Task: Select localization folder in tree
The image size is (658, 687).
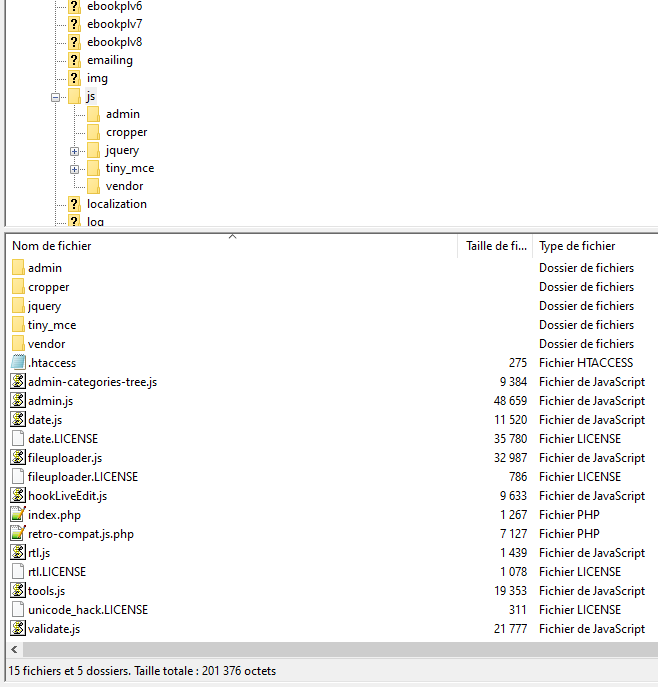Action: tap(117, 204)
